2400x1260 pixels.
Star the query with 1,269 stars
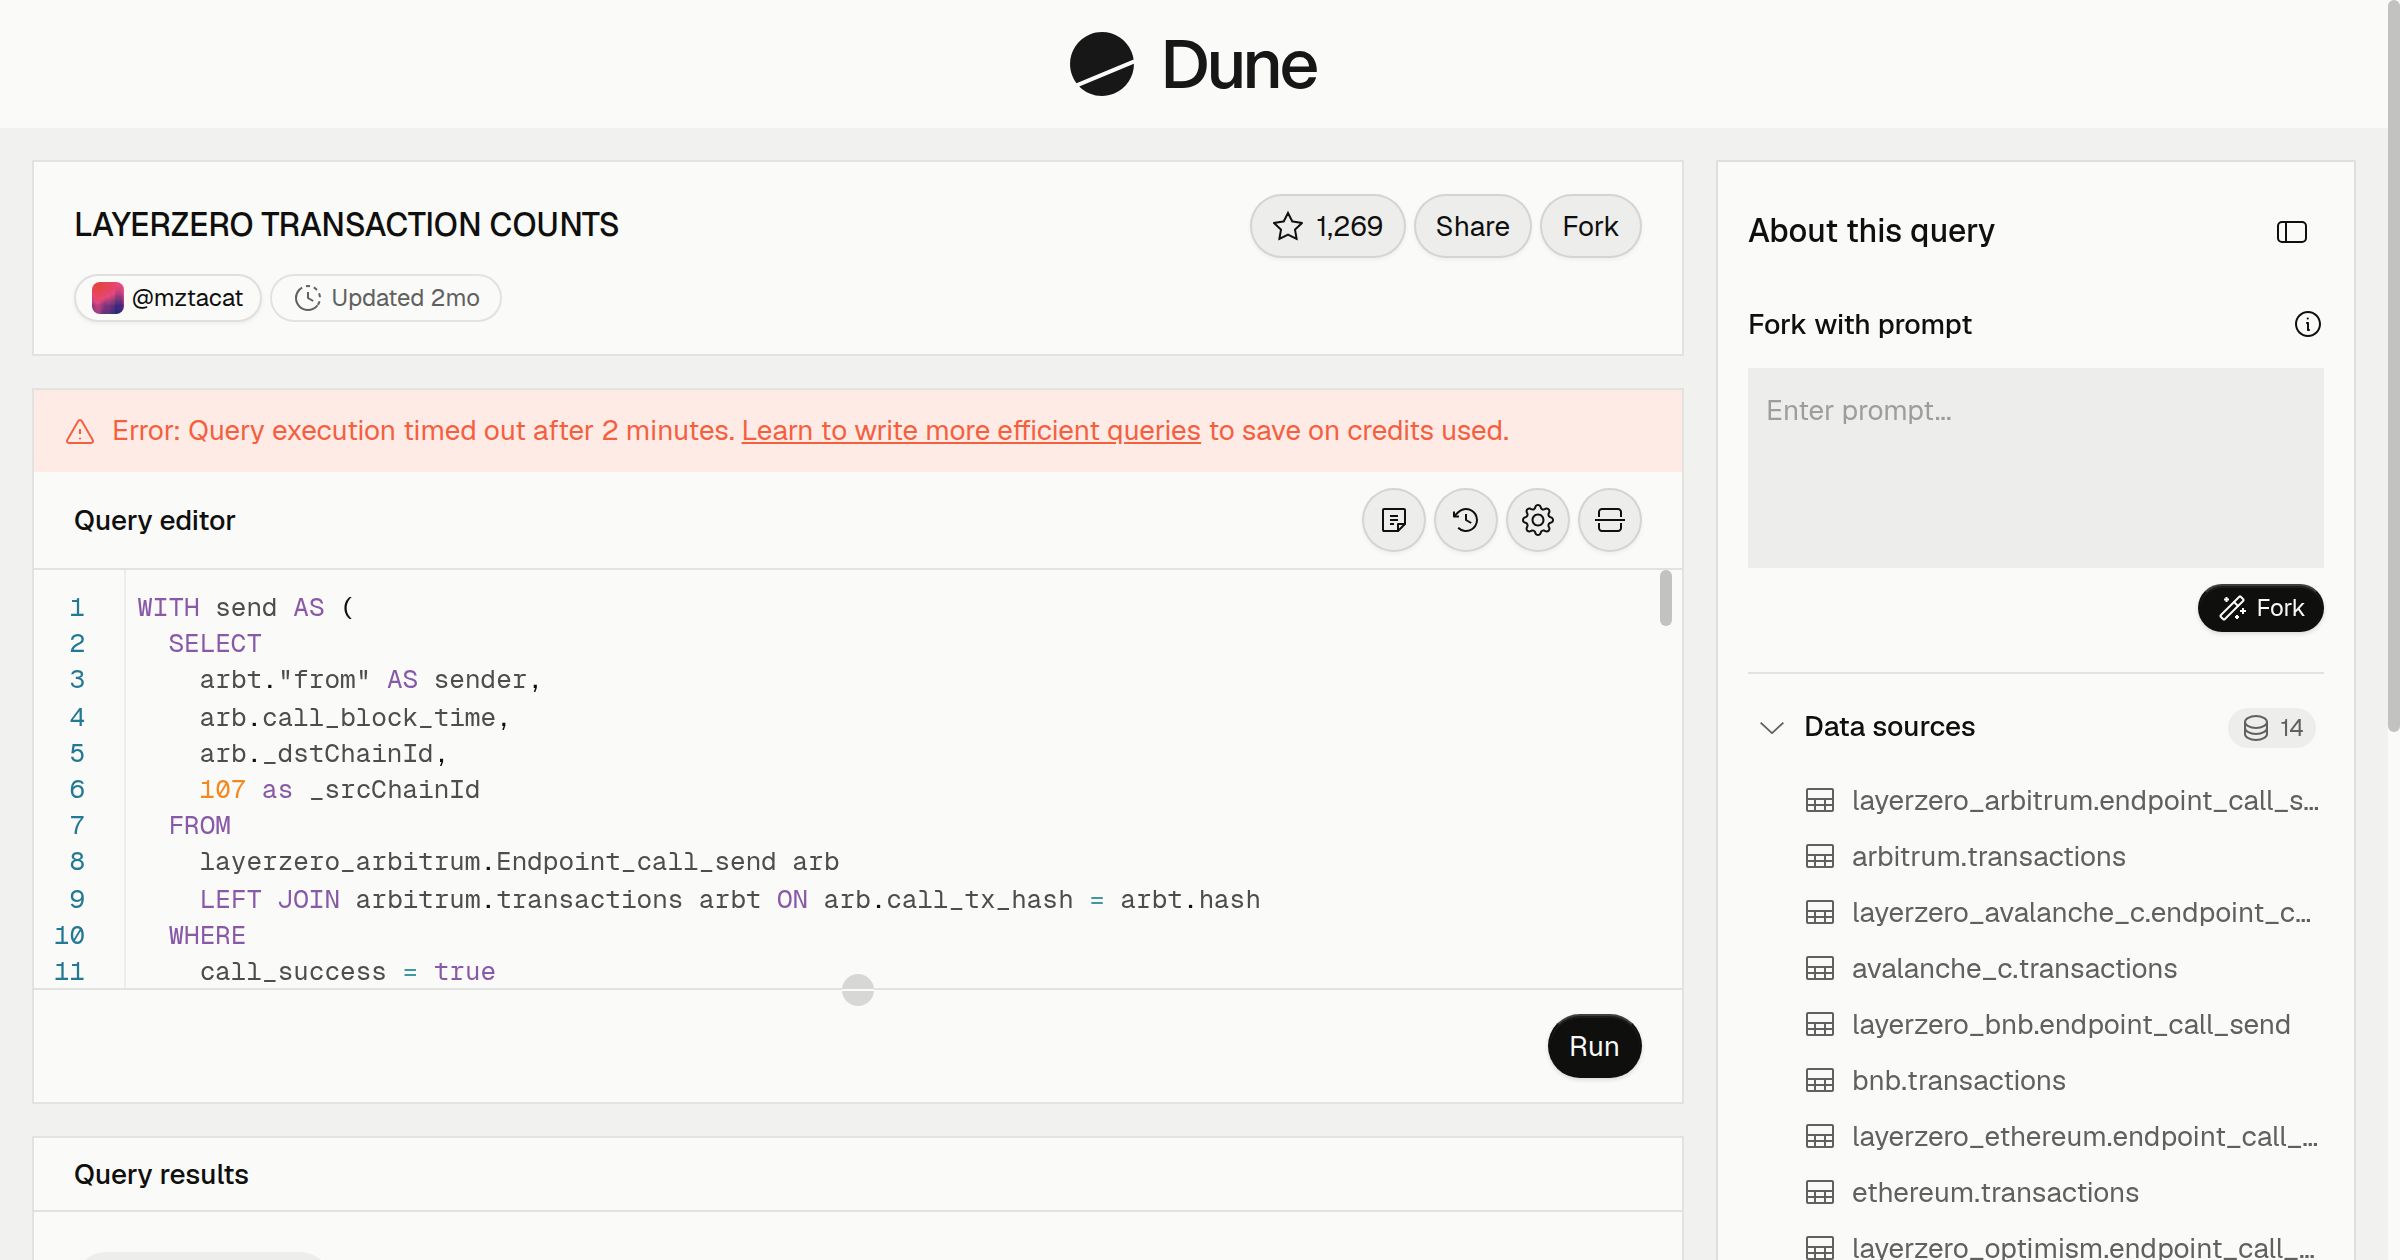coord(1327,226)
